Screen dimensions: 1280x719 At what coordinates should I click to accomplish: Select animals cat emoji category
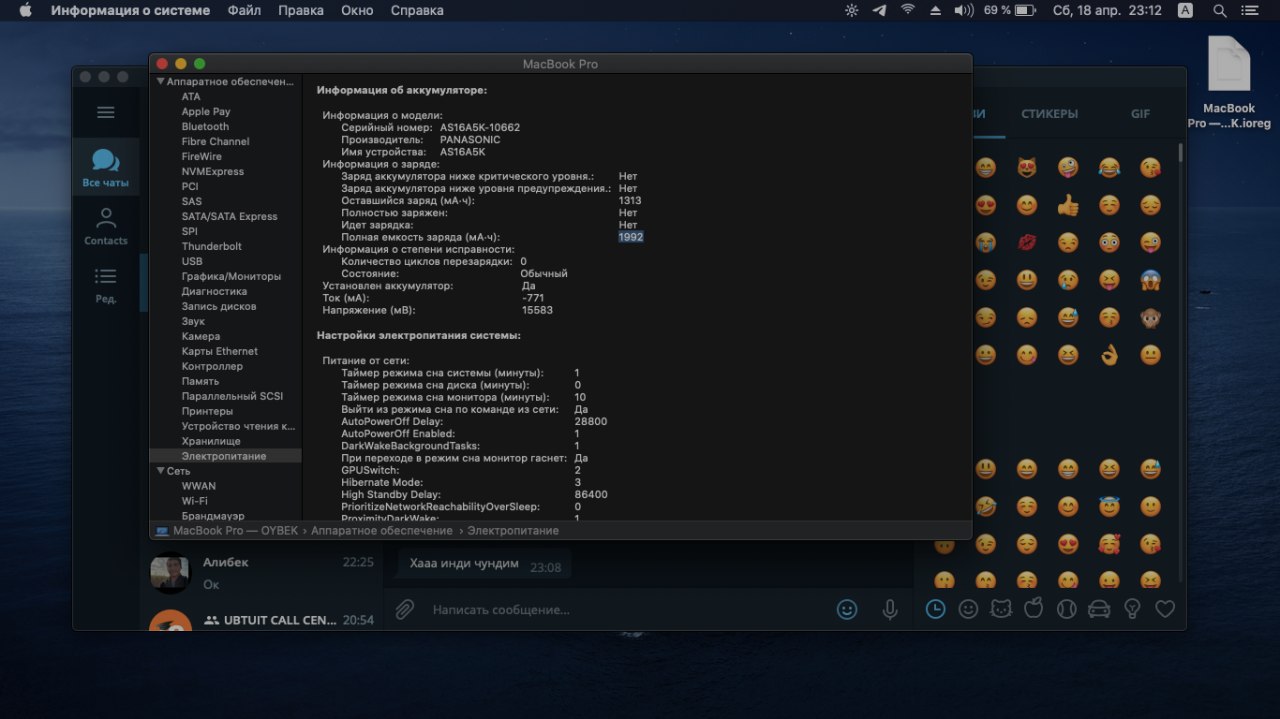[x=1001, y=608]
